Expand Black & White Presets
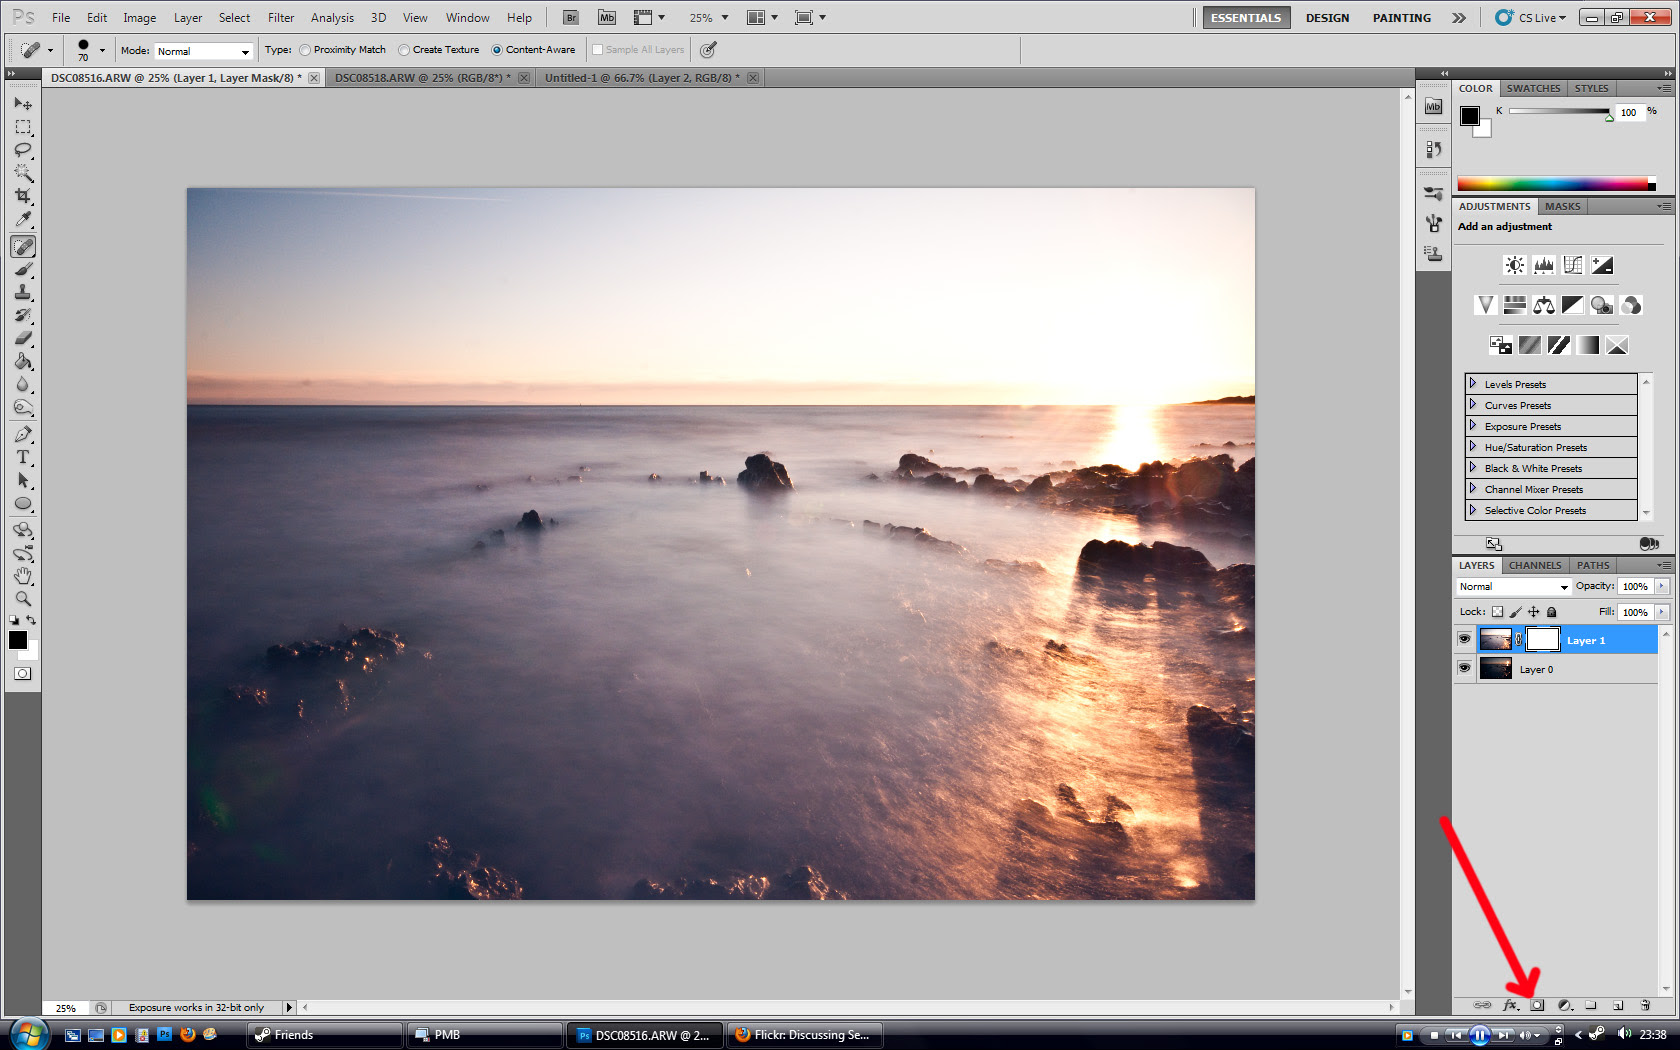This screenshot has width=1680, height=1050. tap(1473, 468)
